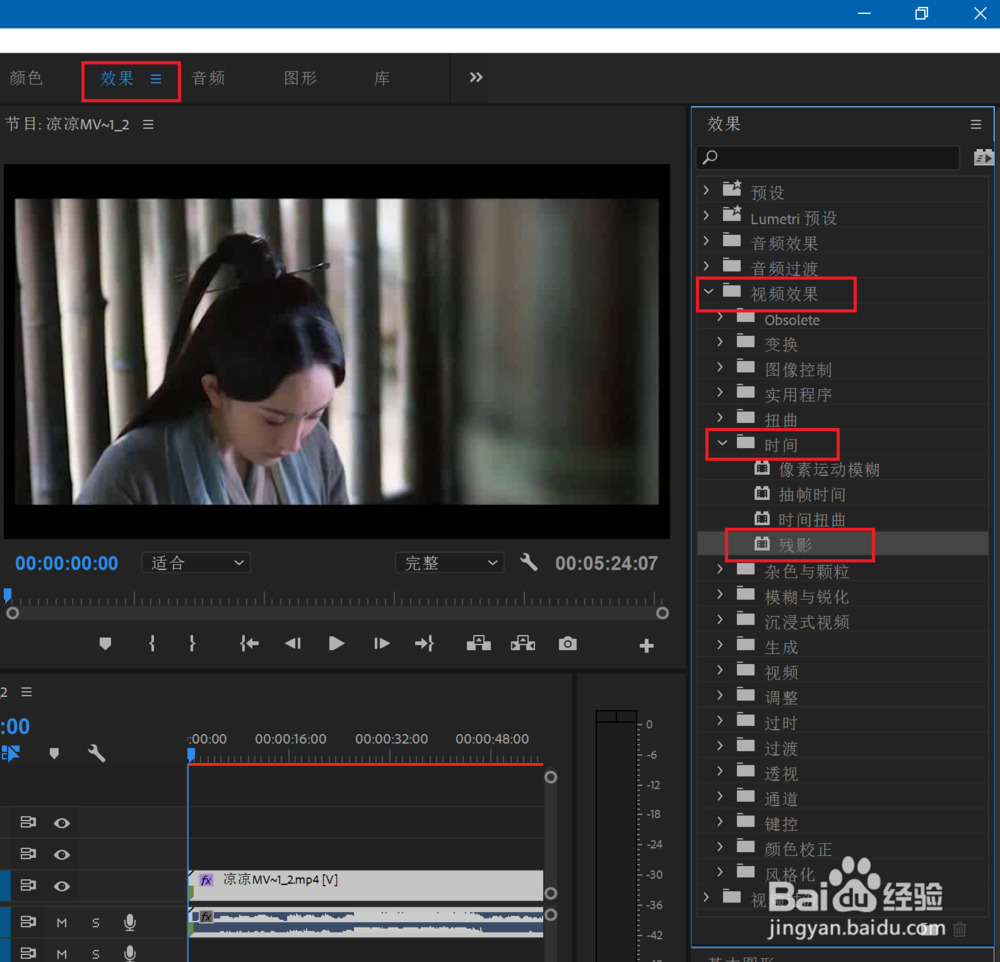
Task: Click the Add Marker button in program monitor
Action: (x=105, y=644)
